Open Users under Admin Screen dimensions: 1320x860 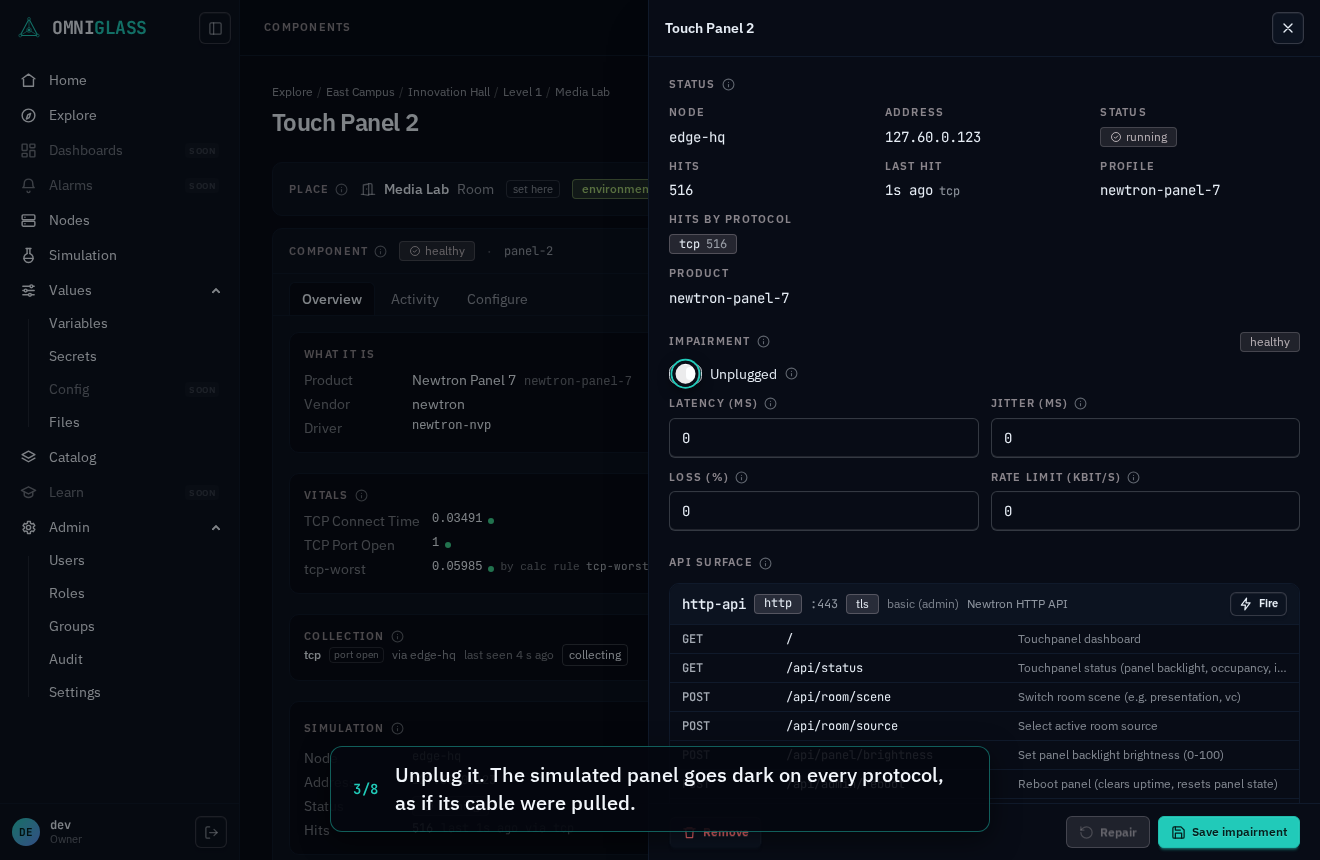coord(67,560)
